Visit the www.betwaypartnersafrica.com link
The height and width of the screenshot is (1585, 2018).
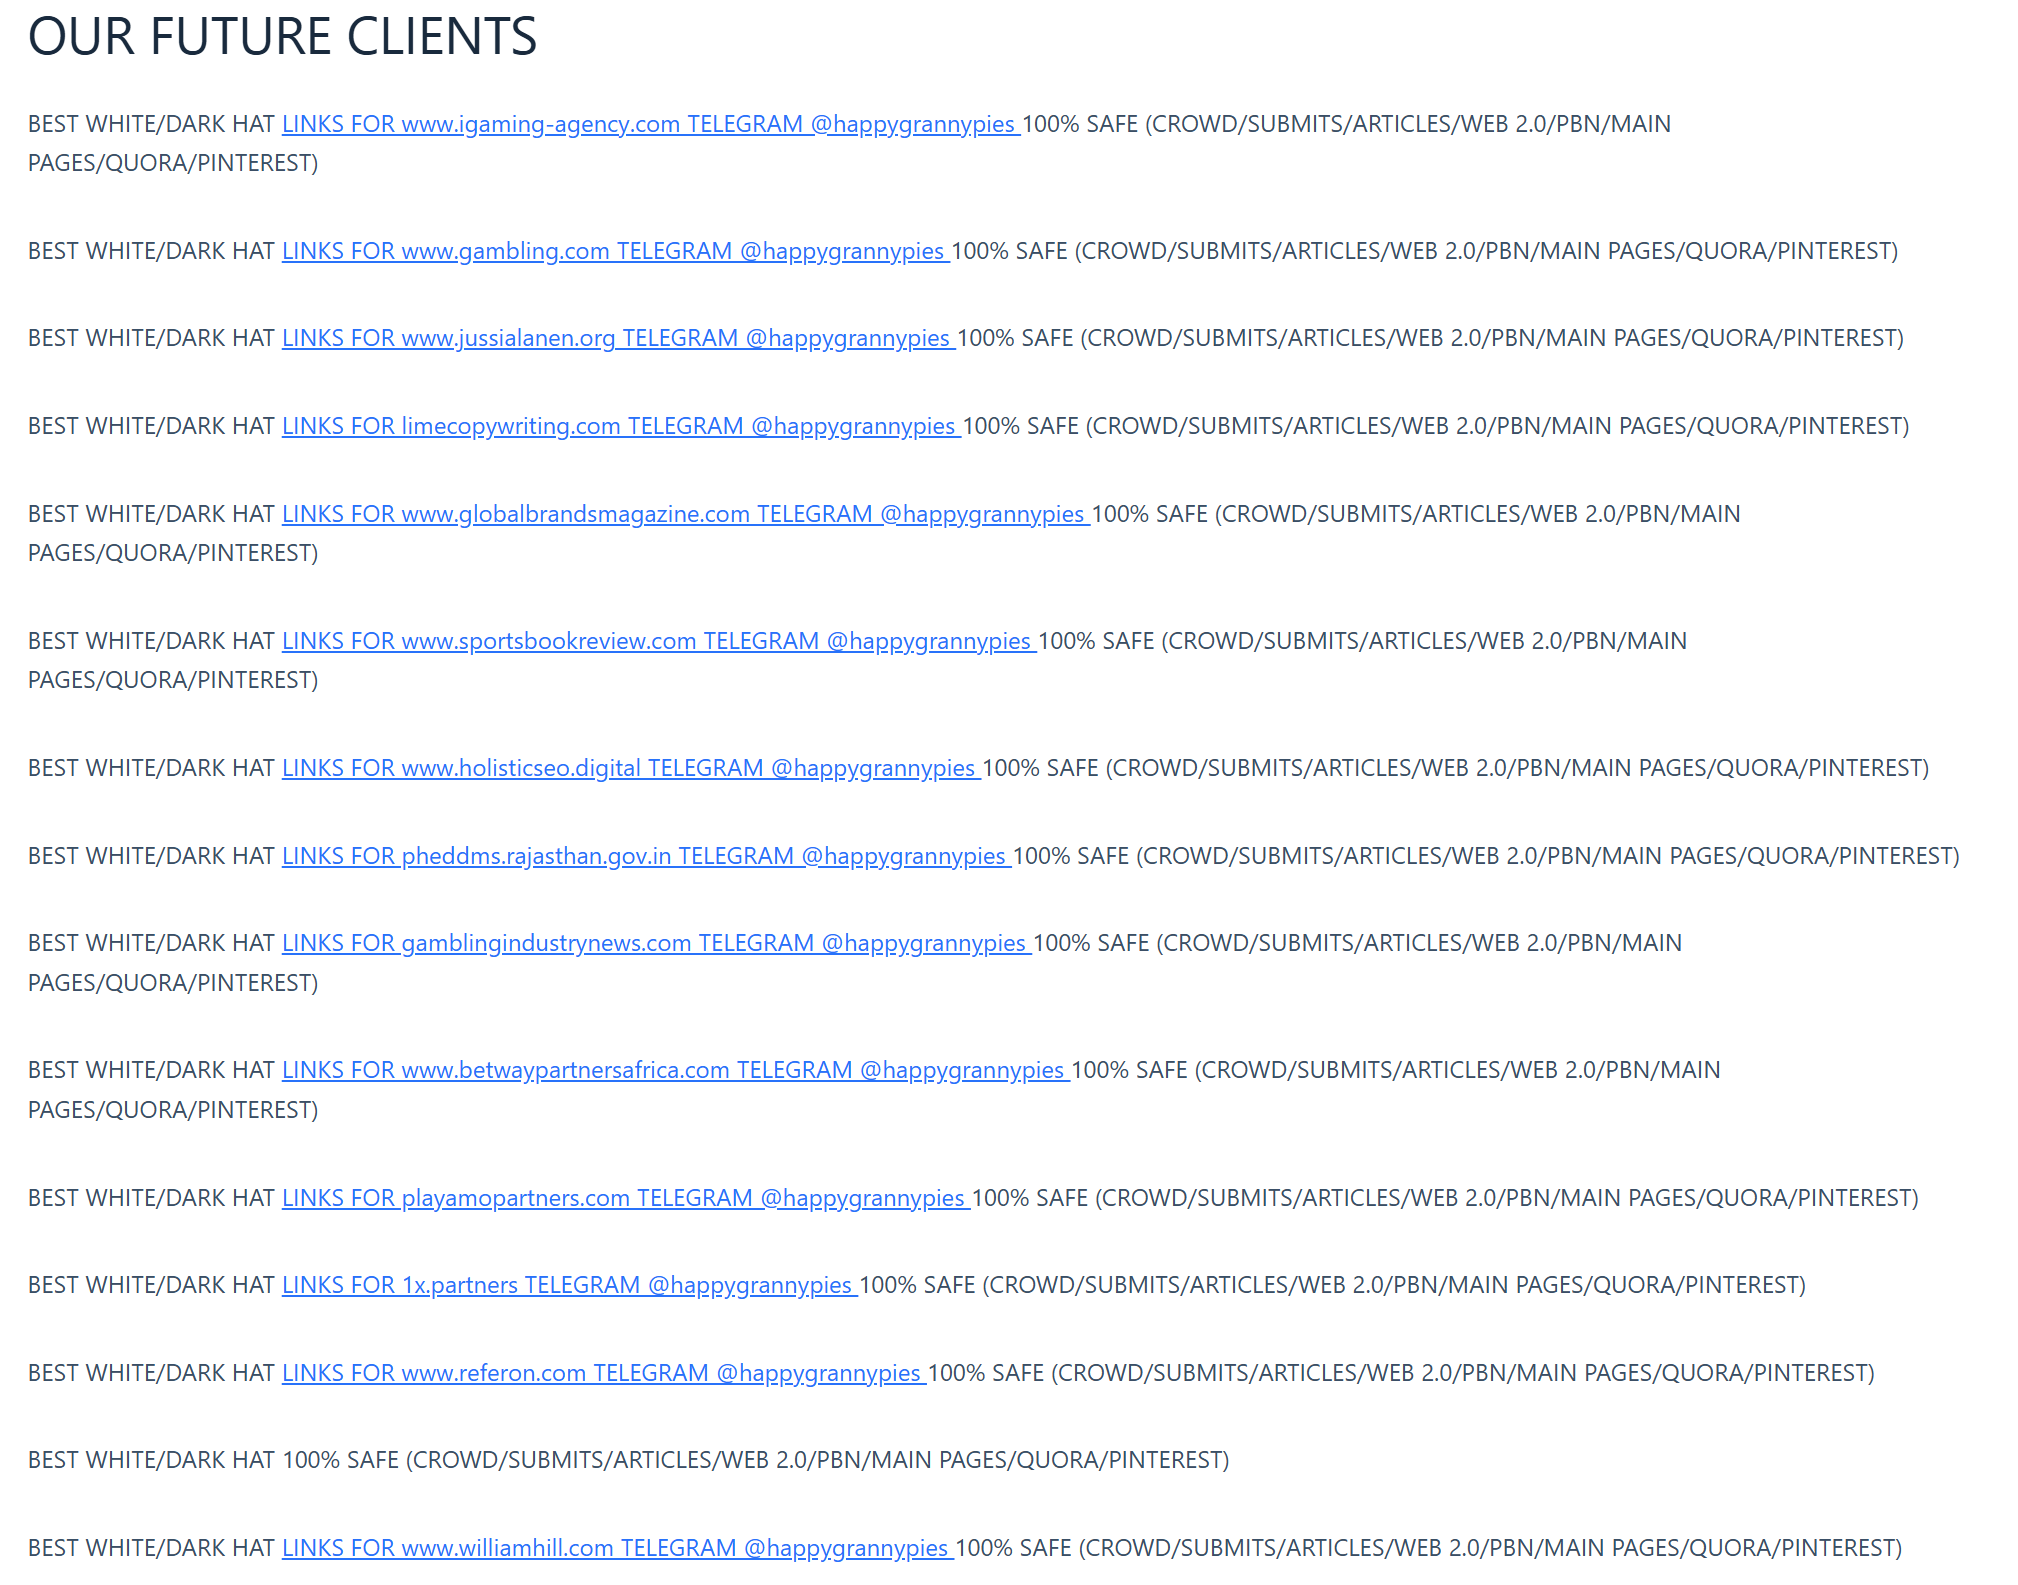click(676, 1070)
